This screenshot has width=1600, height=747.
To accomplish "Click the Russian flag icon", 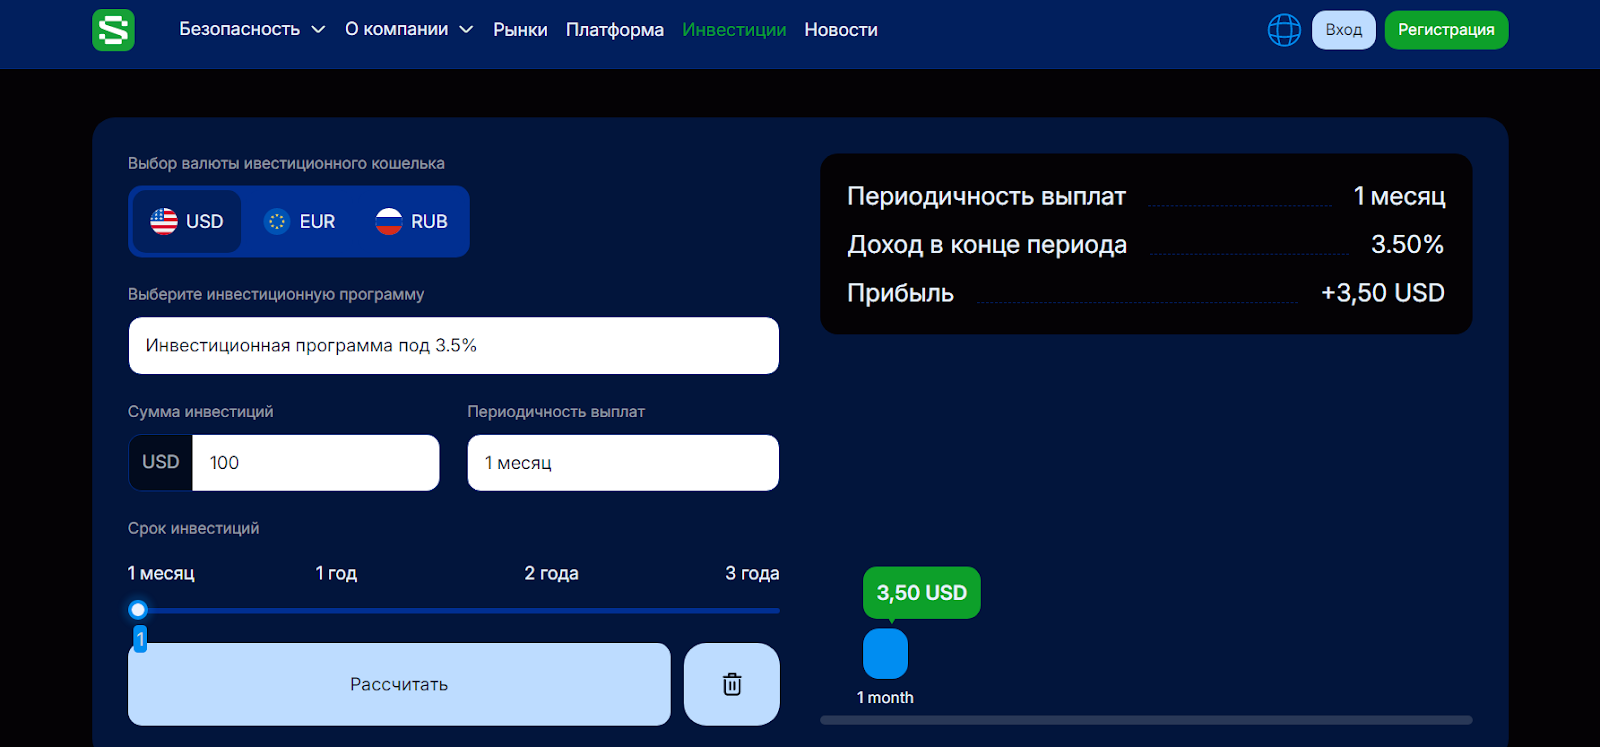I will pyautogui.click(x=389, y=221).
